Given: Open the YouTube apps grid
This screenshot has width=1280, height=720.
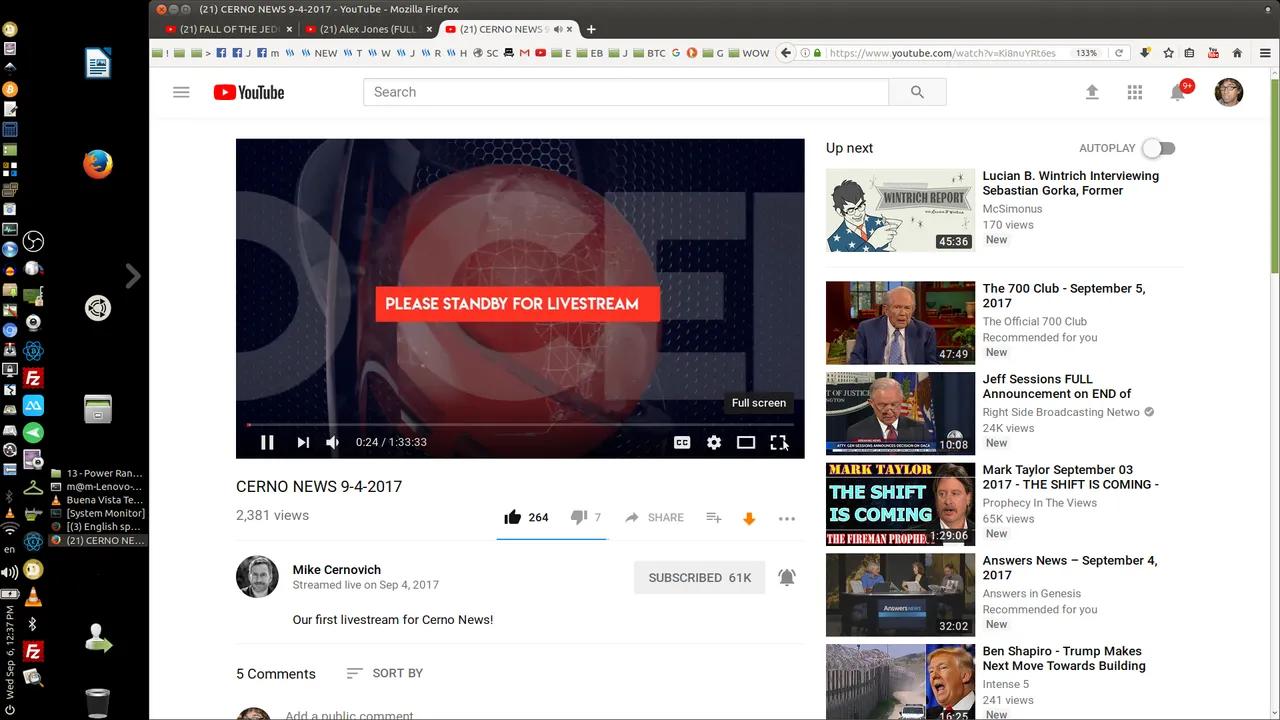Looking at the screenshot, I should (x=1135, y=92).
